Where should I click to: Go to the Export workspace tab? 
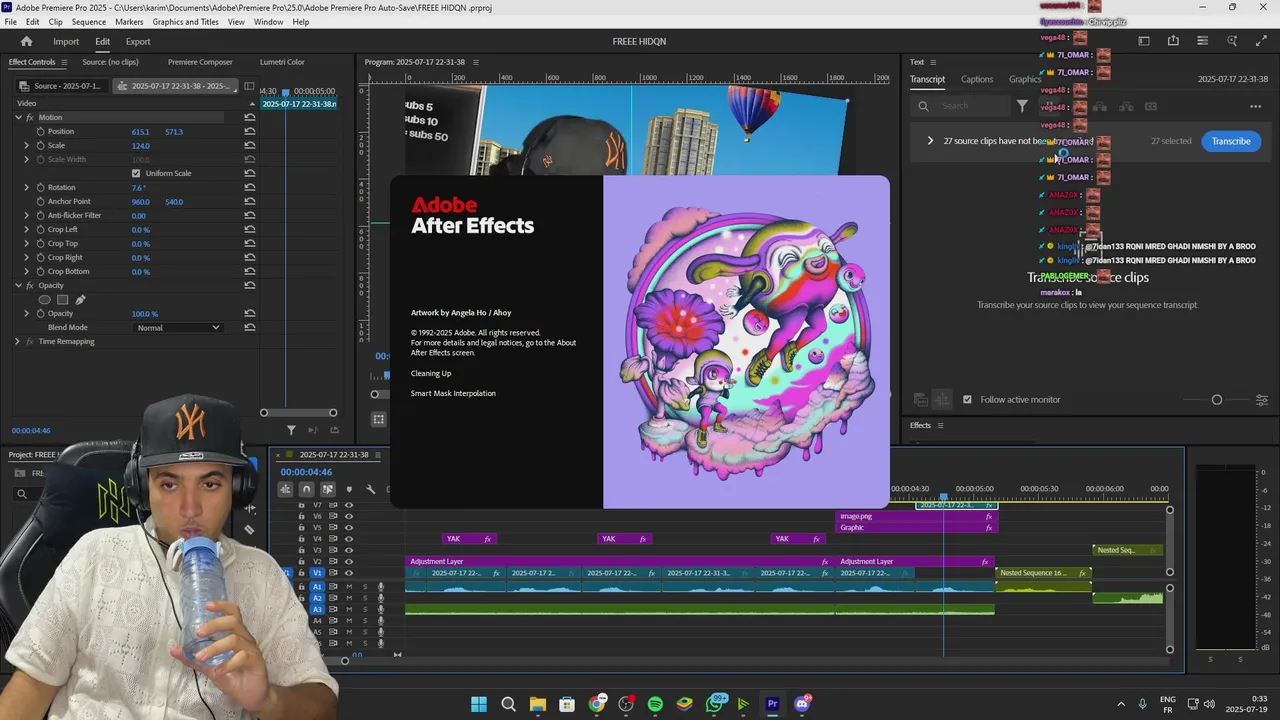click(138, 41)
